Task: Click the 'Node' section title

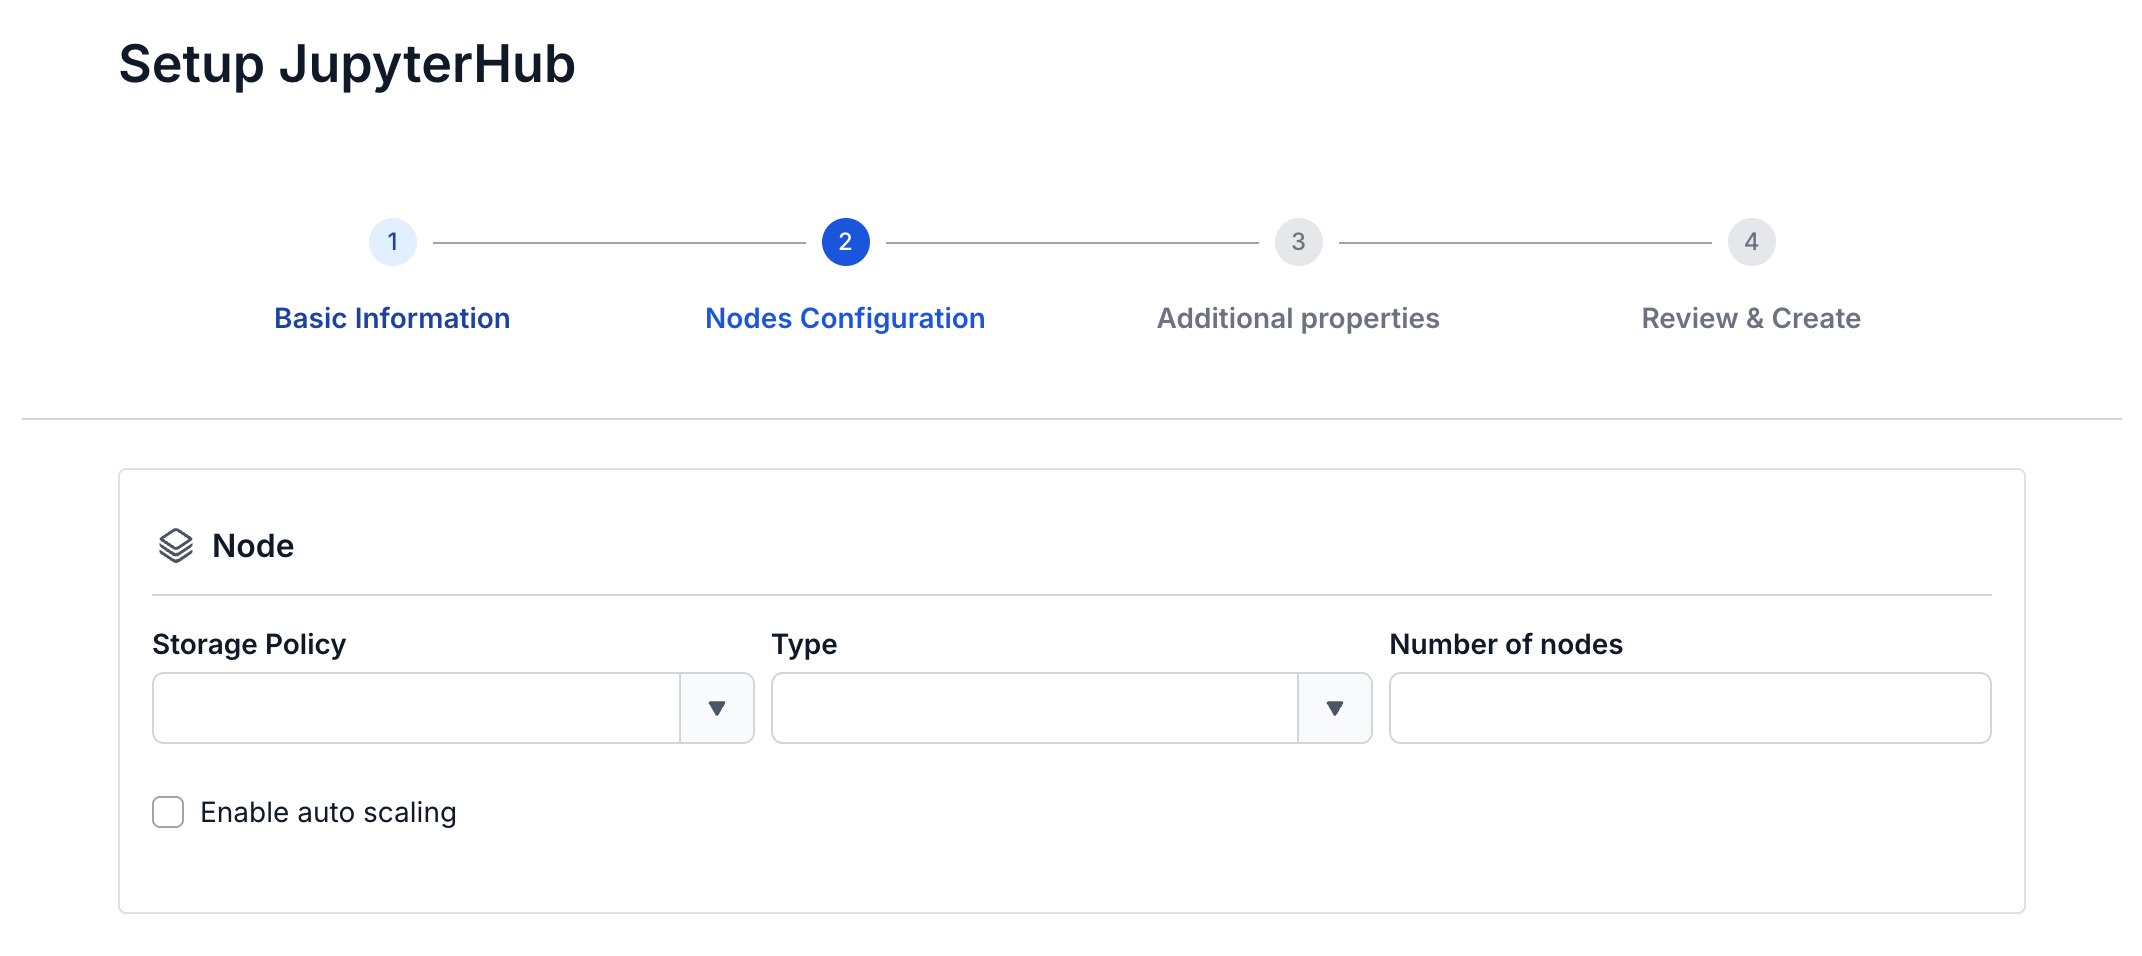Action: [253, 546]
